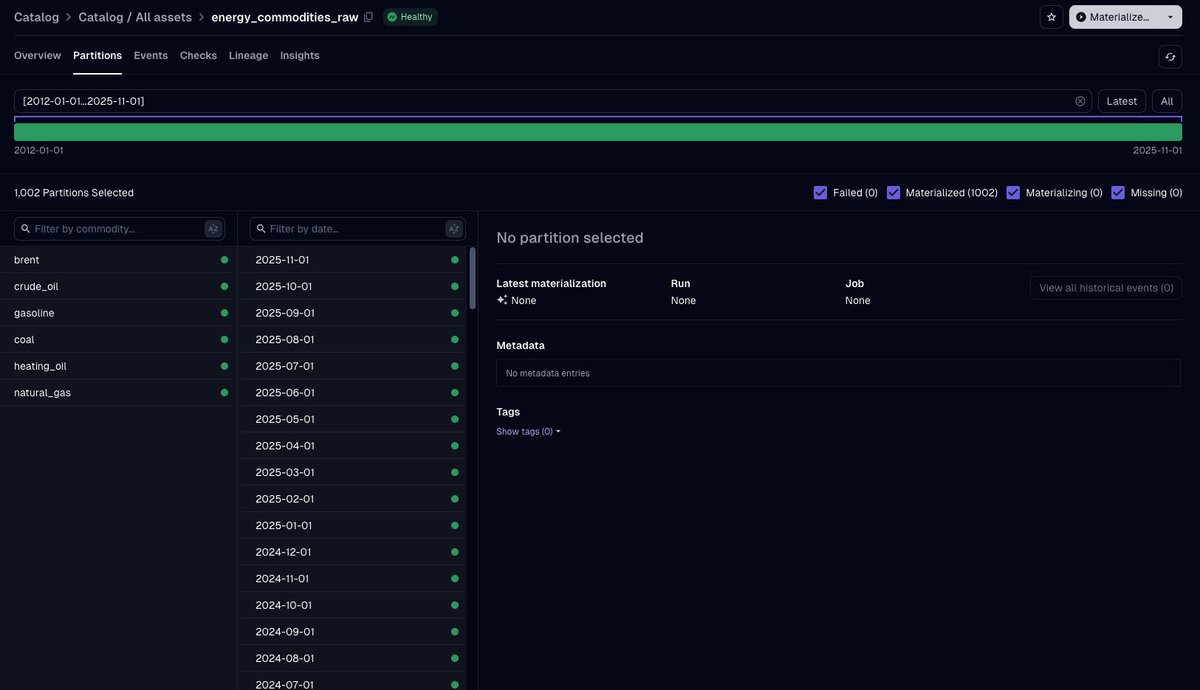Image resolution: width=1200 pixels, height=690 pixels.
Task: Copy asset key icon next to energy_commodities_raw
Action: (x=368, y=17)
